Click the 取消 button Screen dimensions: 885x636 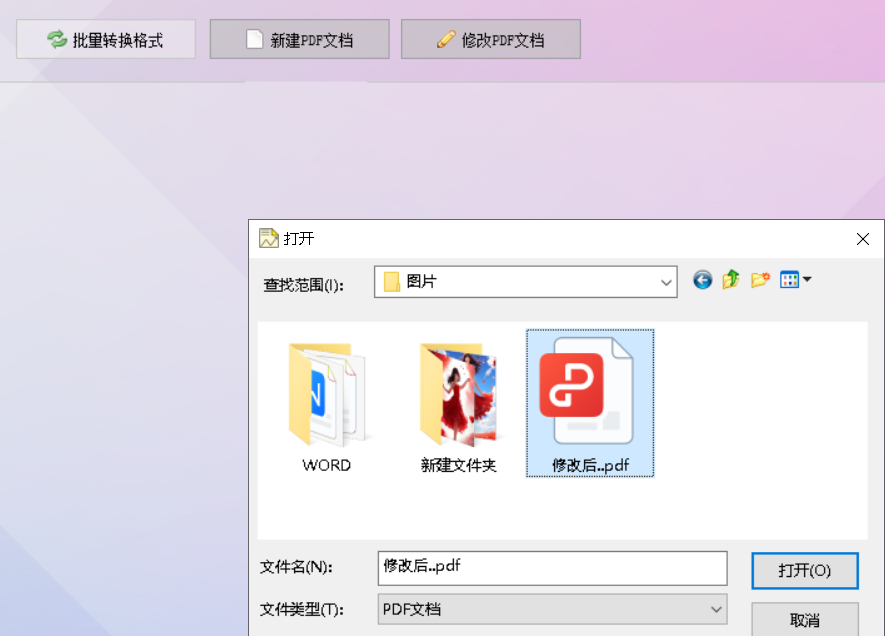[x=805, y=620]
